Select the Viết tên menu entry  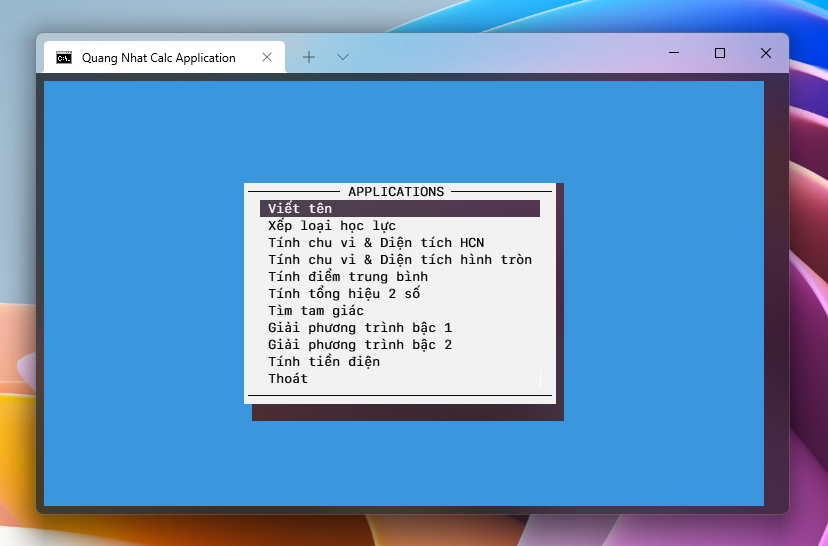(400, 209)
